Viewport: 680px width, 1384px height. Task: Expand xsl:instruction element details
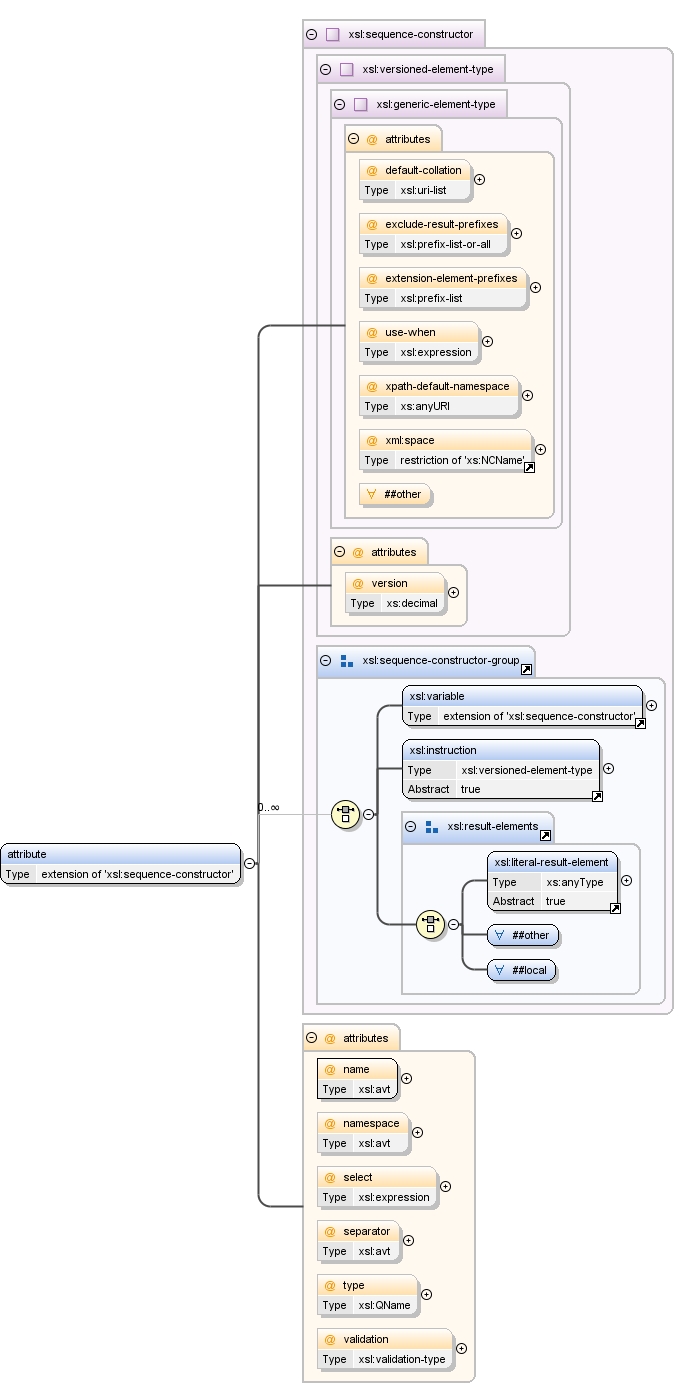[x=608, y=769]
